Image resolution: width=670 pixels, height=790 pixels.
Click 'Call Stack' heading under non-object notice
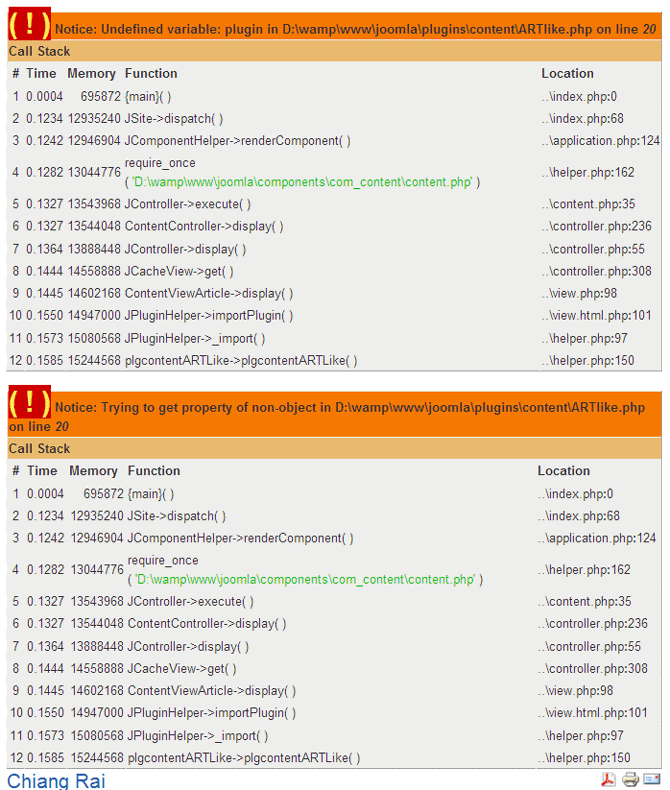(x=39, y=448)
